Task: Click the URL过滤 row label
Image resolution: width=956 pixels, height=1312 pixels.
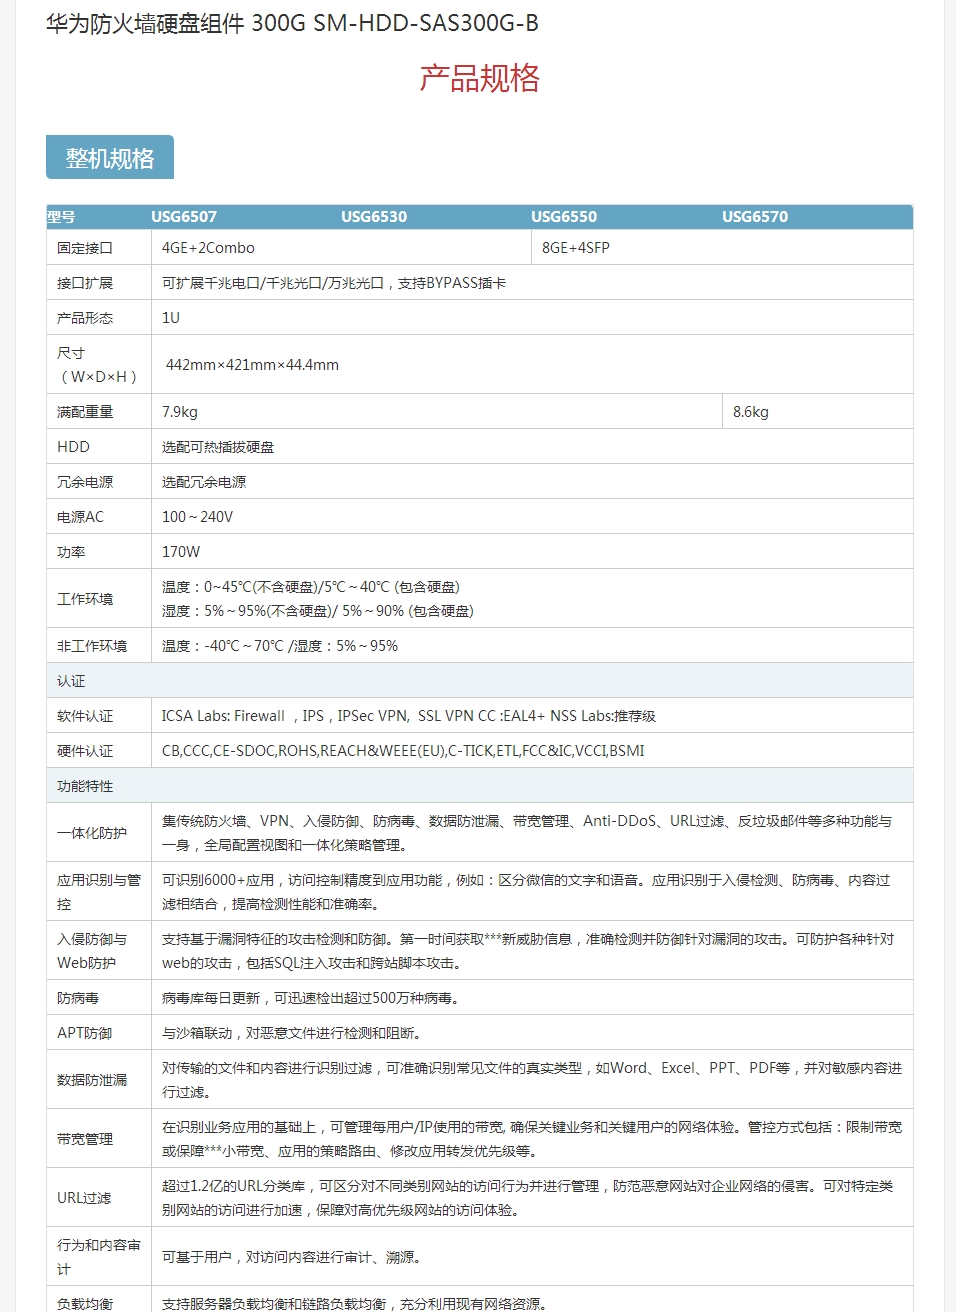Action: coord(84,1198)
